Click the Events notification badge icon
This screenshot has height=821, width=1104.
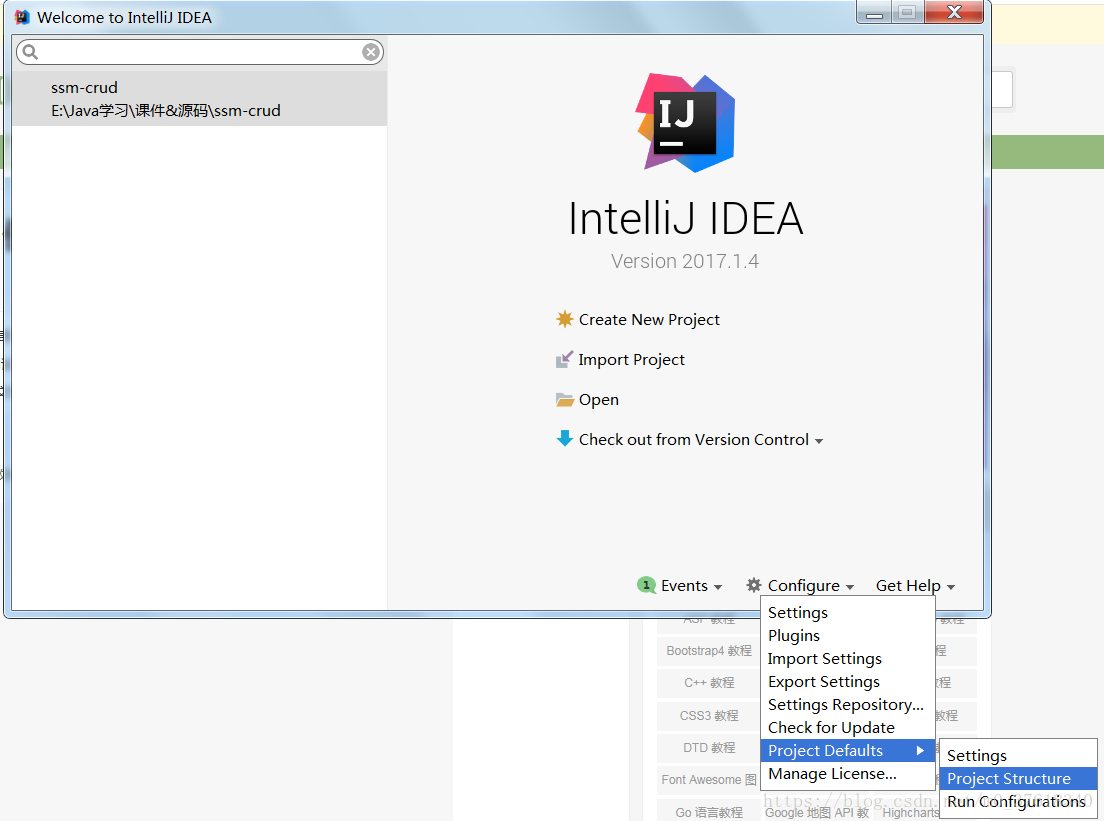(x=646, y=585)
